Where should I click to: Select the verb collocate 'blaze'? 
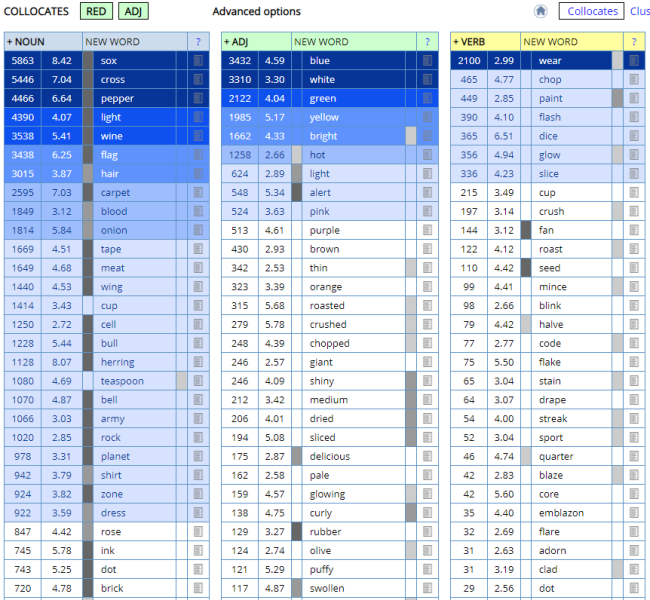[551, 475]
